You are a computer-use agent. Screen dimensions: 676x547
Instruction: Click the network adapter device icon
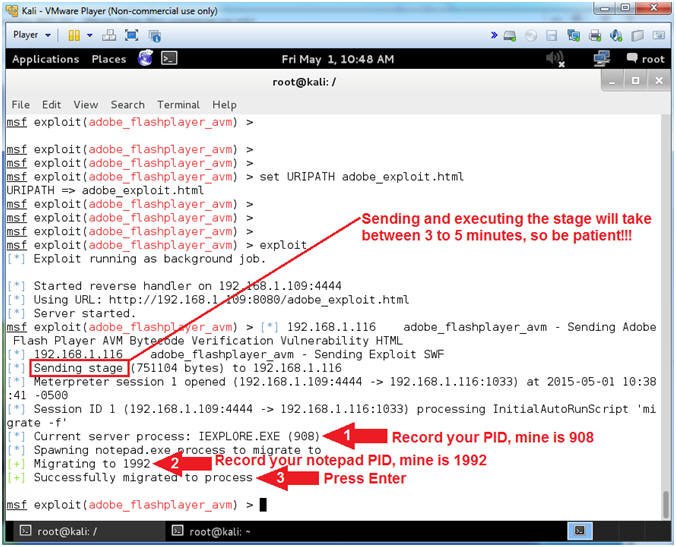point(573,36)
